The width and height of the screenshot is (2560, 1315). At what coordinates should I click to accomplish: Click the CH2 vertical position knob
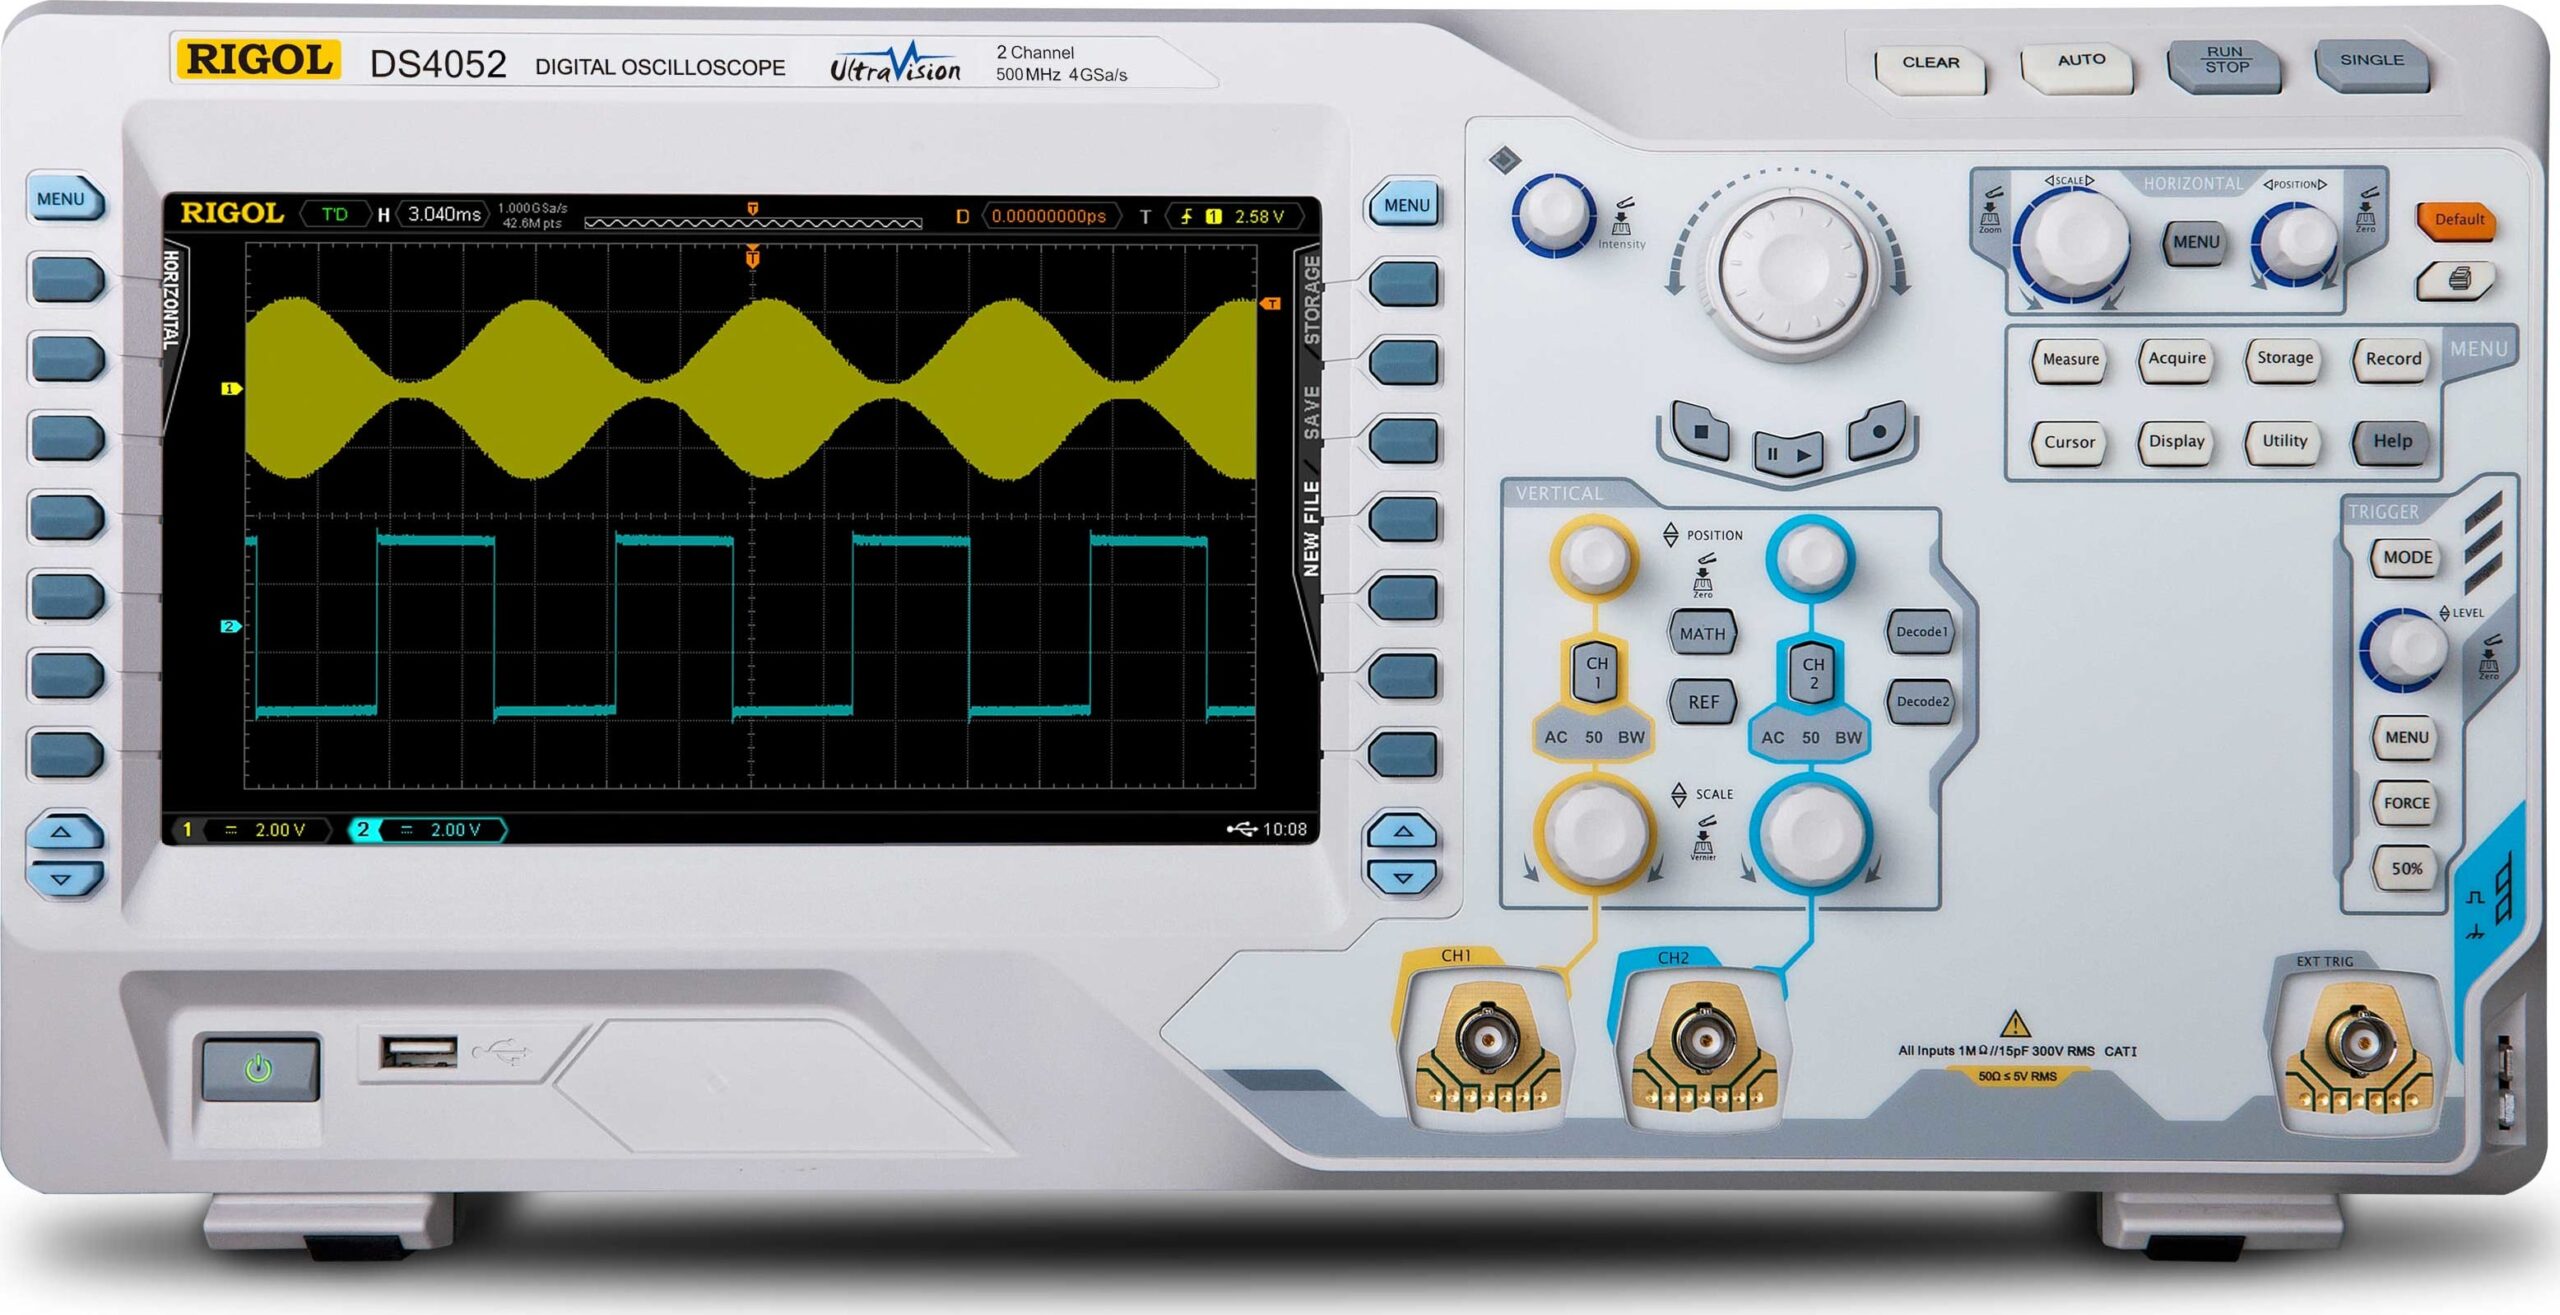click(1811, 557)
